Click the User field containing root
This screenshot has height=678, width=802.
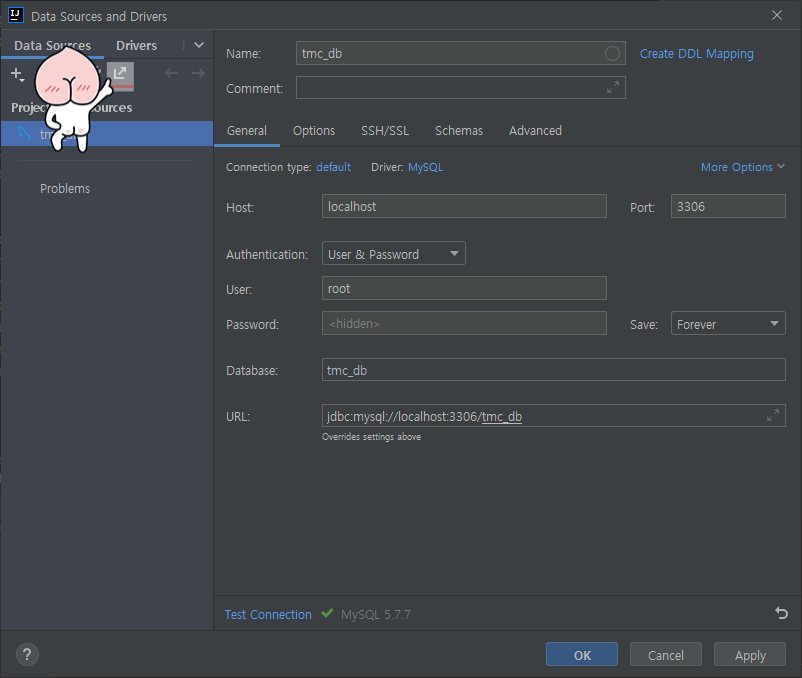coord(464,288)
